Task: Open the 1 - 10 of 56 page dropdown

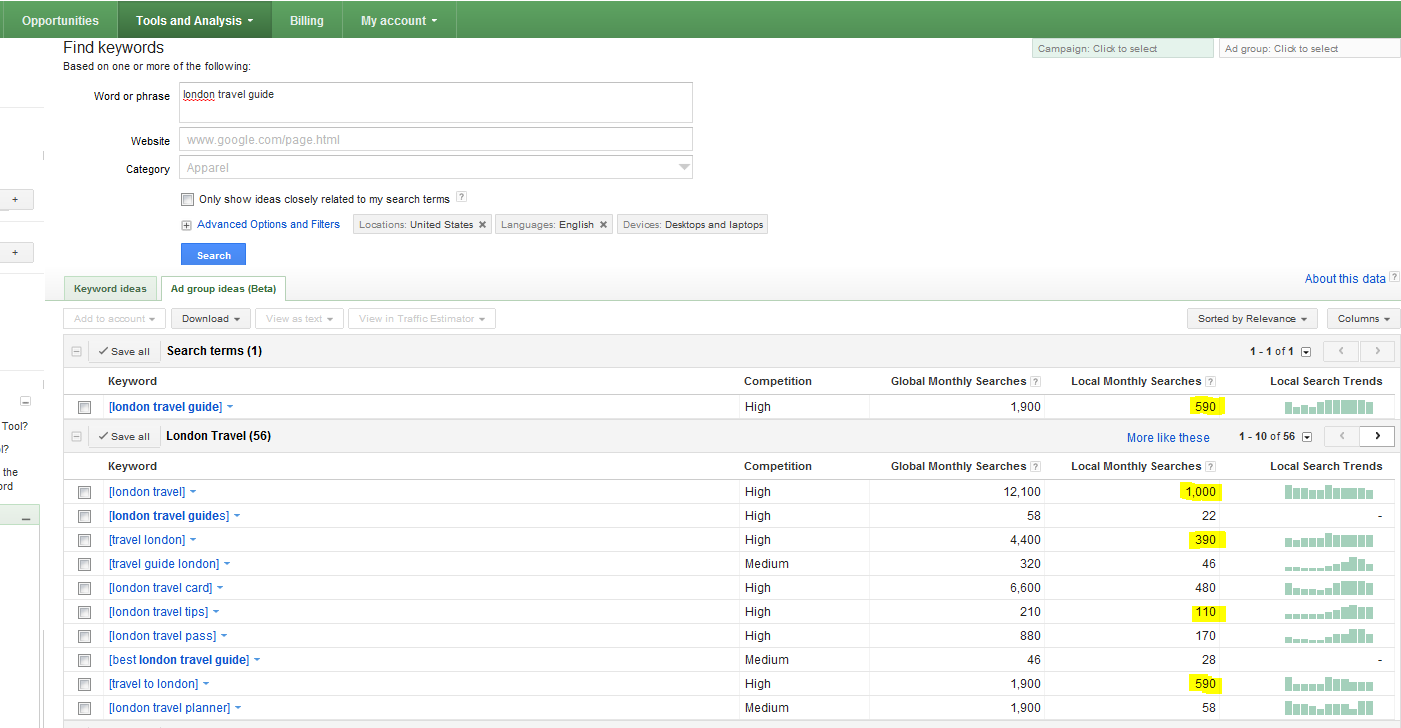Action: click(x=1306, y=437)
